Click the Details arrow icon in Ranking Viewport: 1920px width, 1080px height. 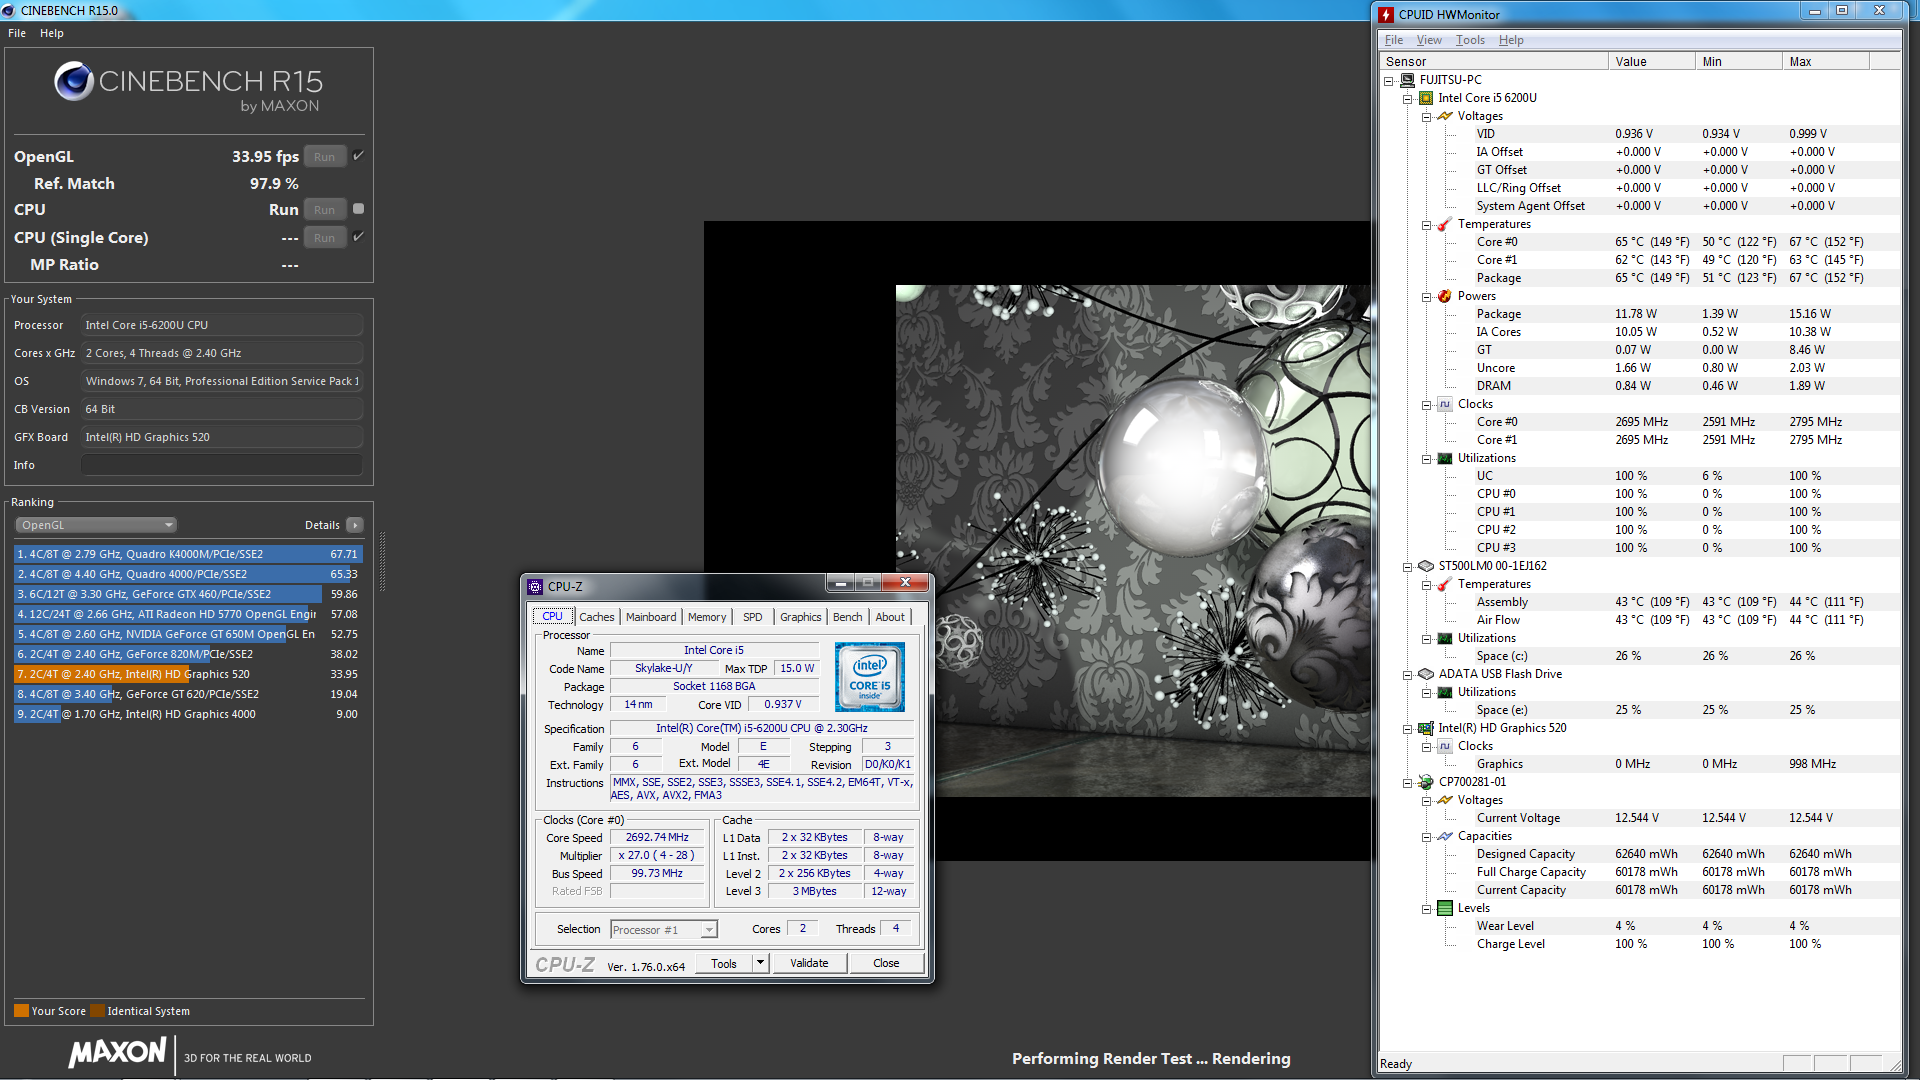(x=355, y=525)
